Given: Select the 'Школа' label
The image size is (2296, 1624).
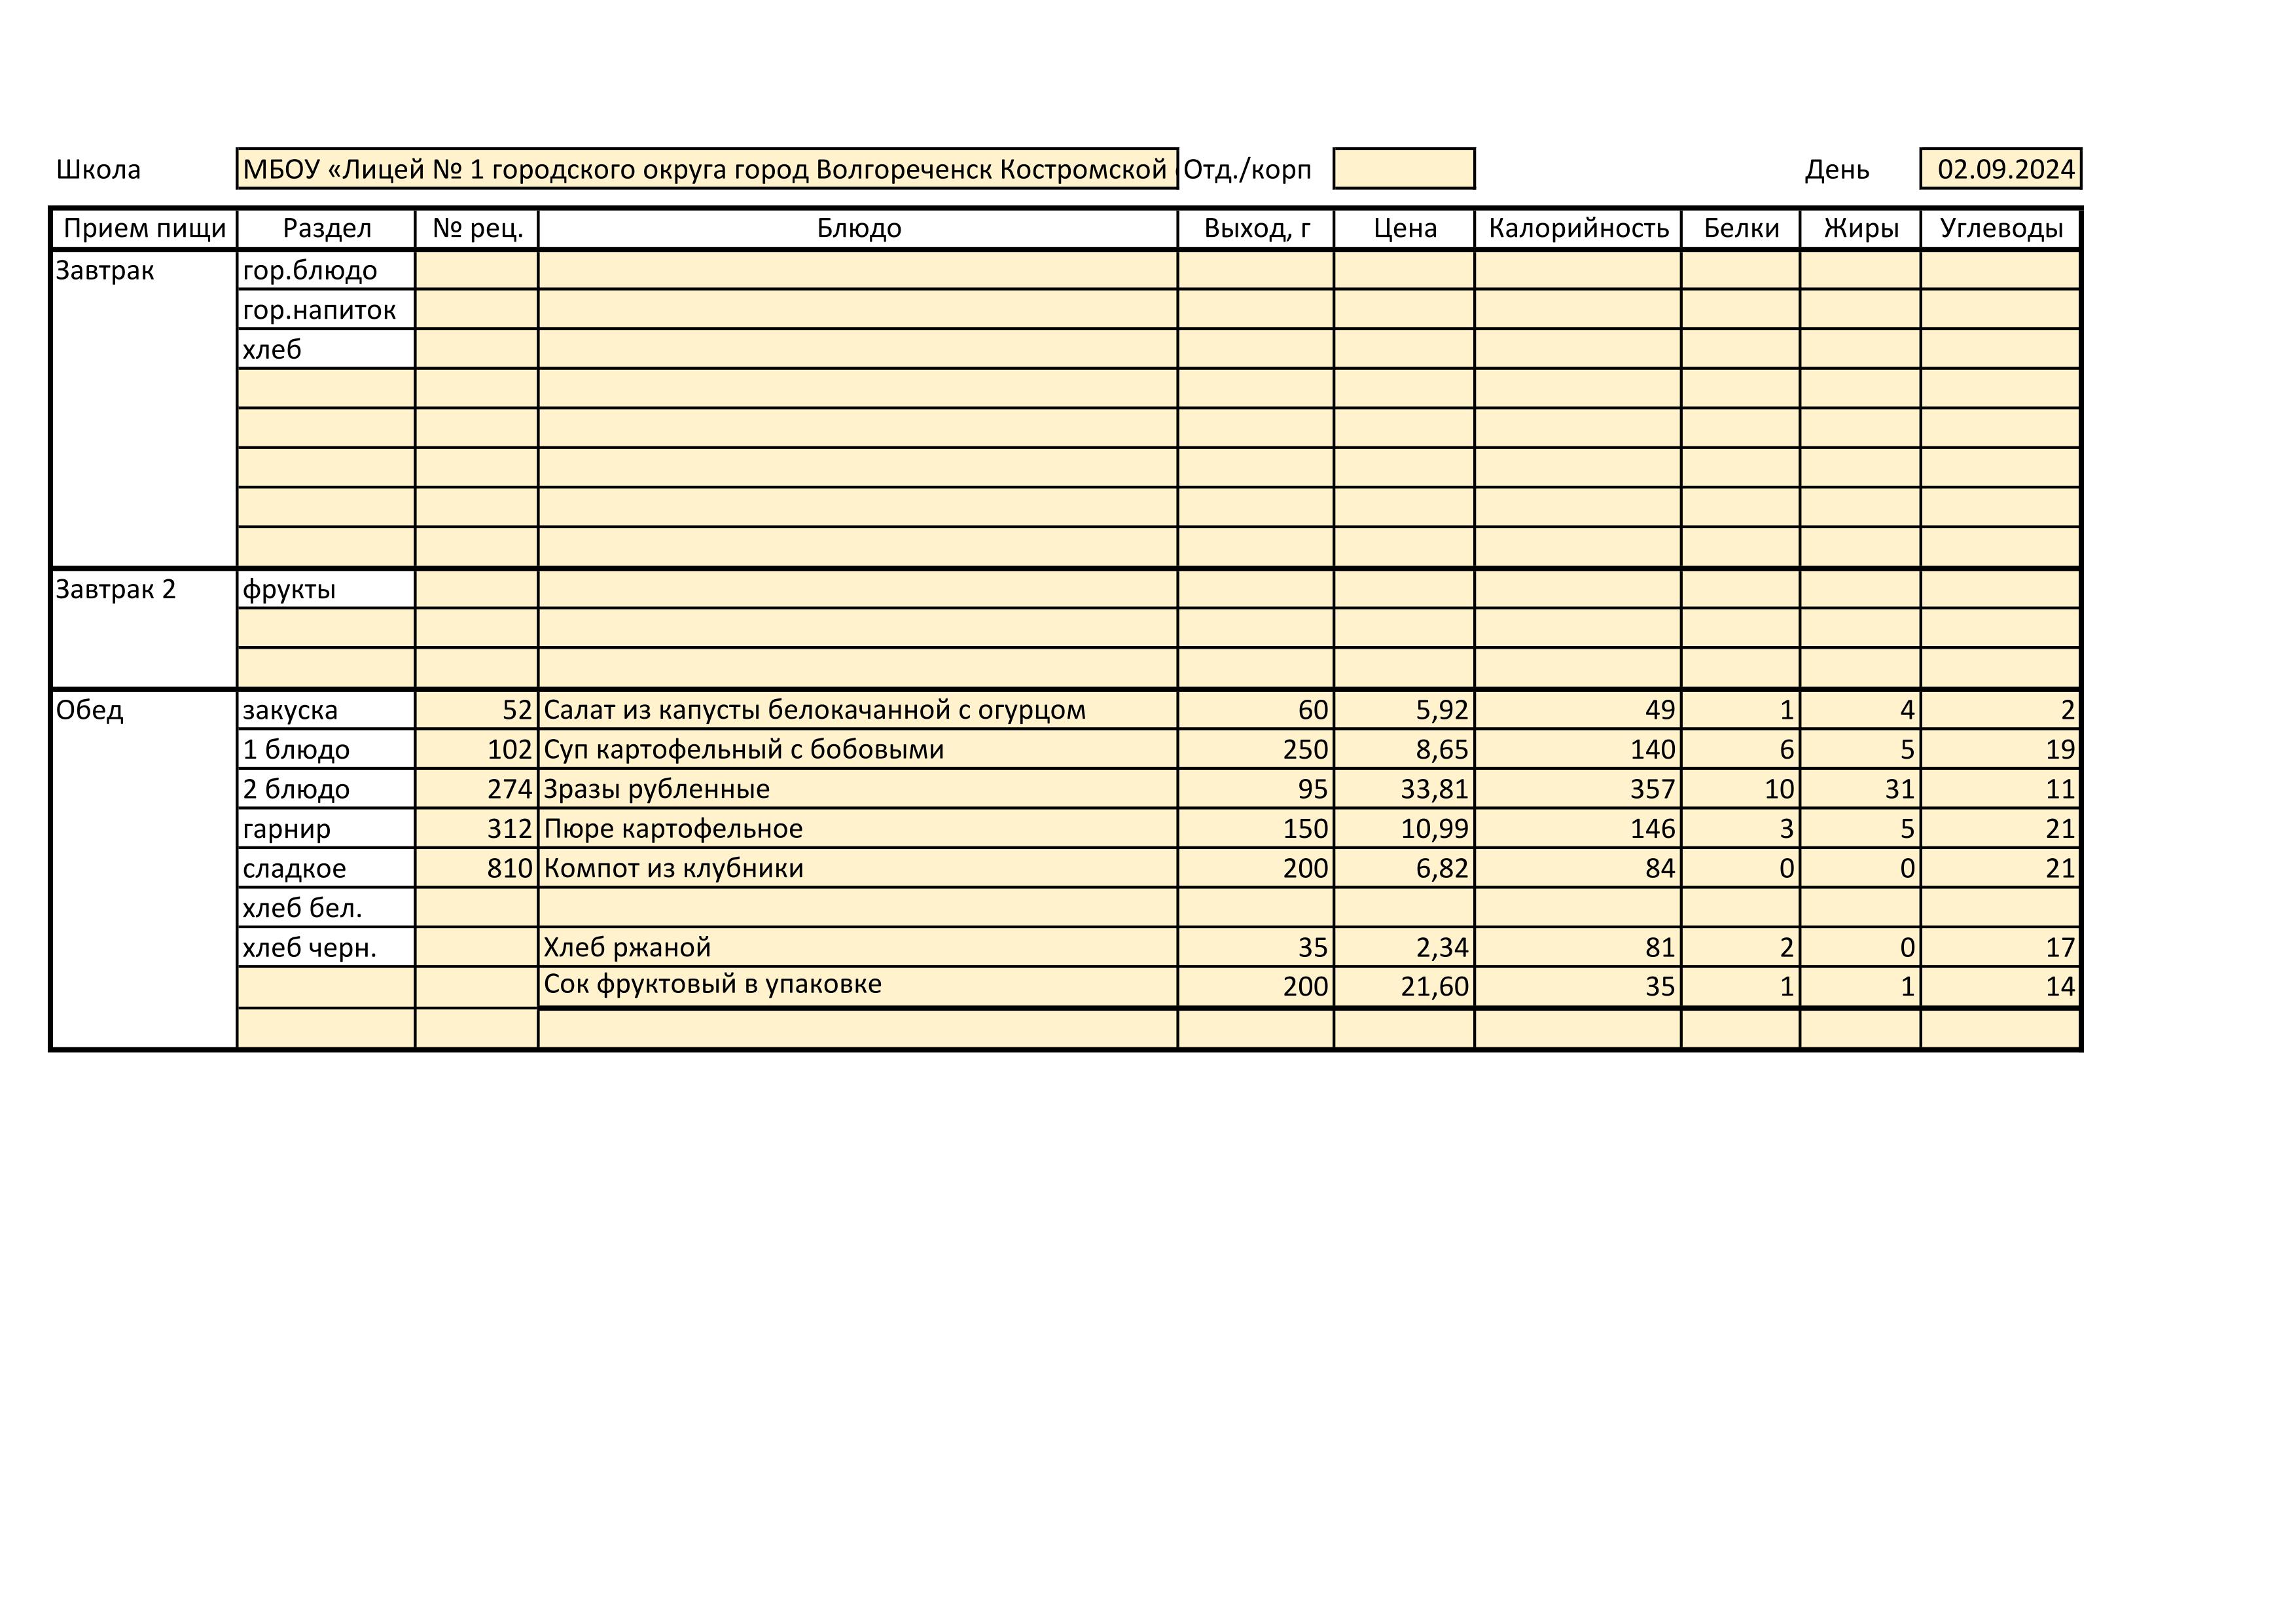Looking at the screenshot, I should [98, 170].
